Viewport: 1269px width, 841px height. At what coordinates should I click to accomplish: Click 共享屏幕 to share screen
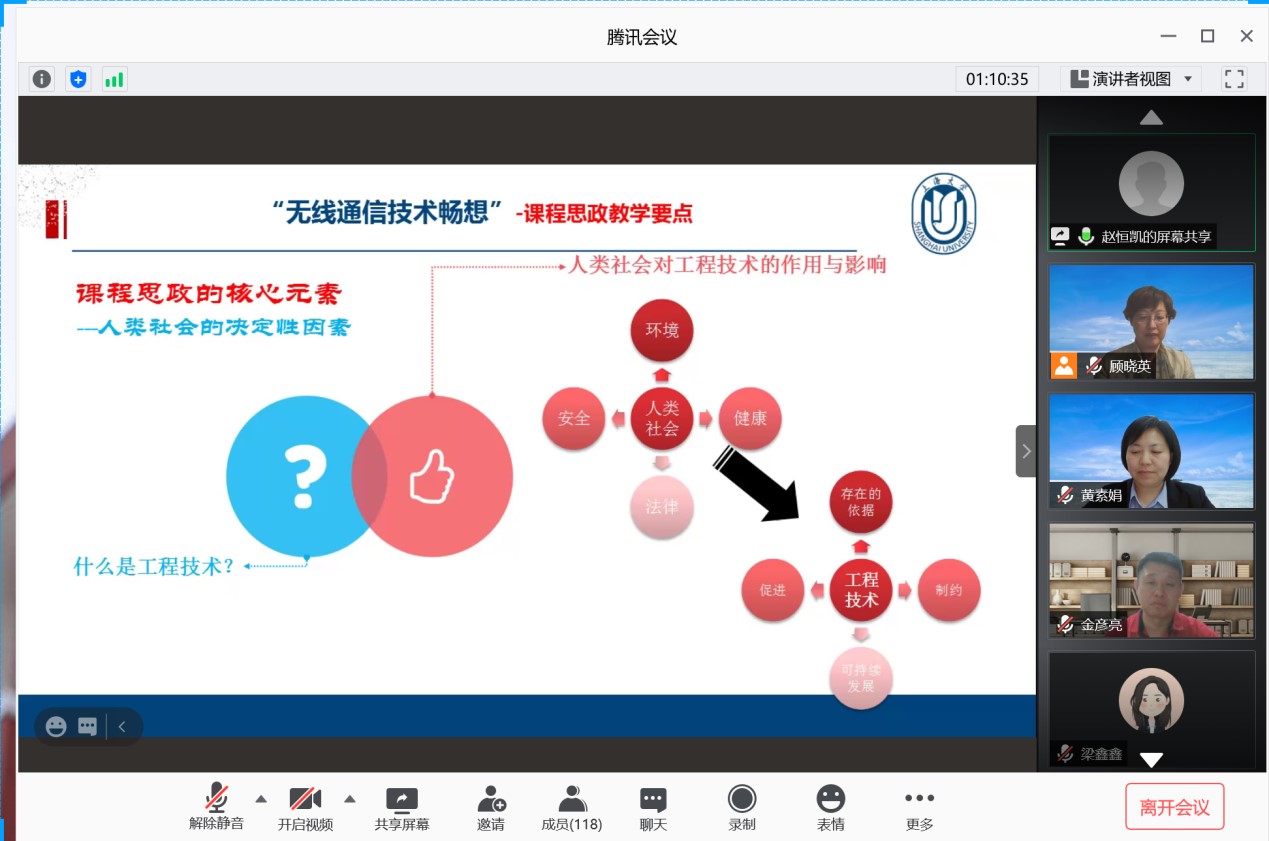402,808
